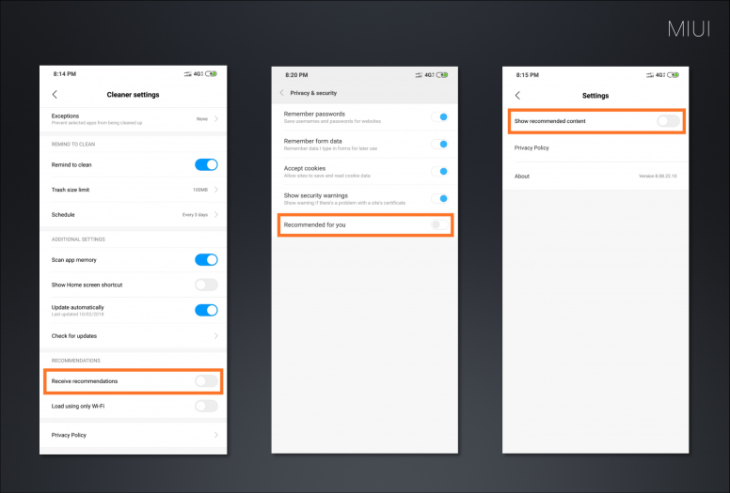
Task: Expand Schedule option set to every 3 days
Action: [x=216, y=214]
